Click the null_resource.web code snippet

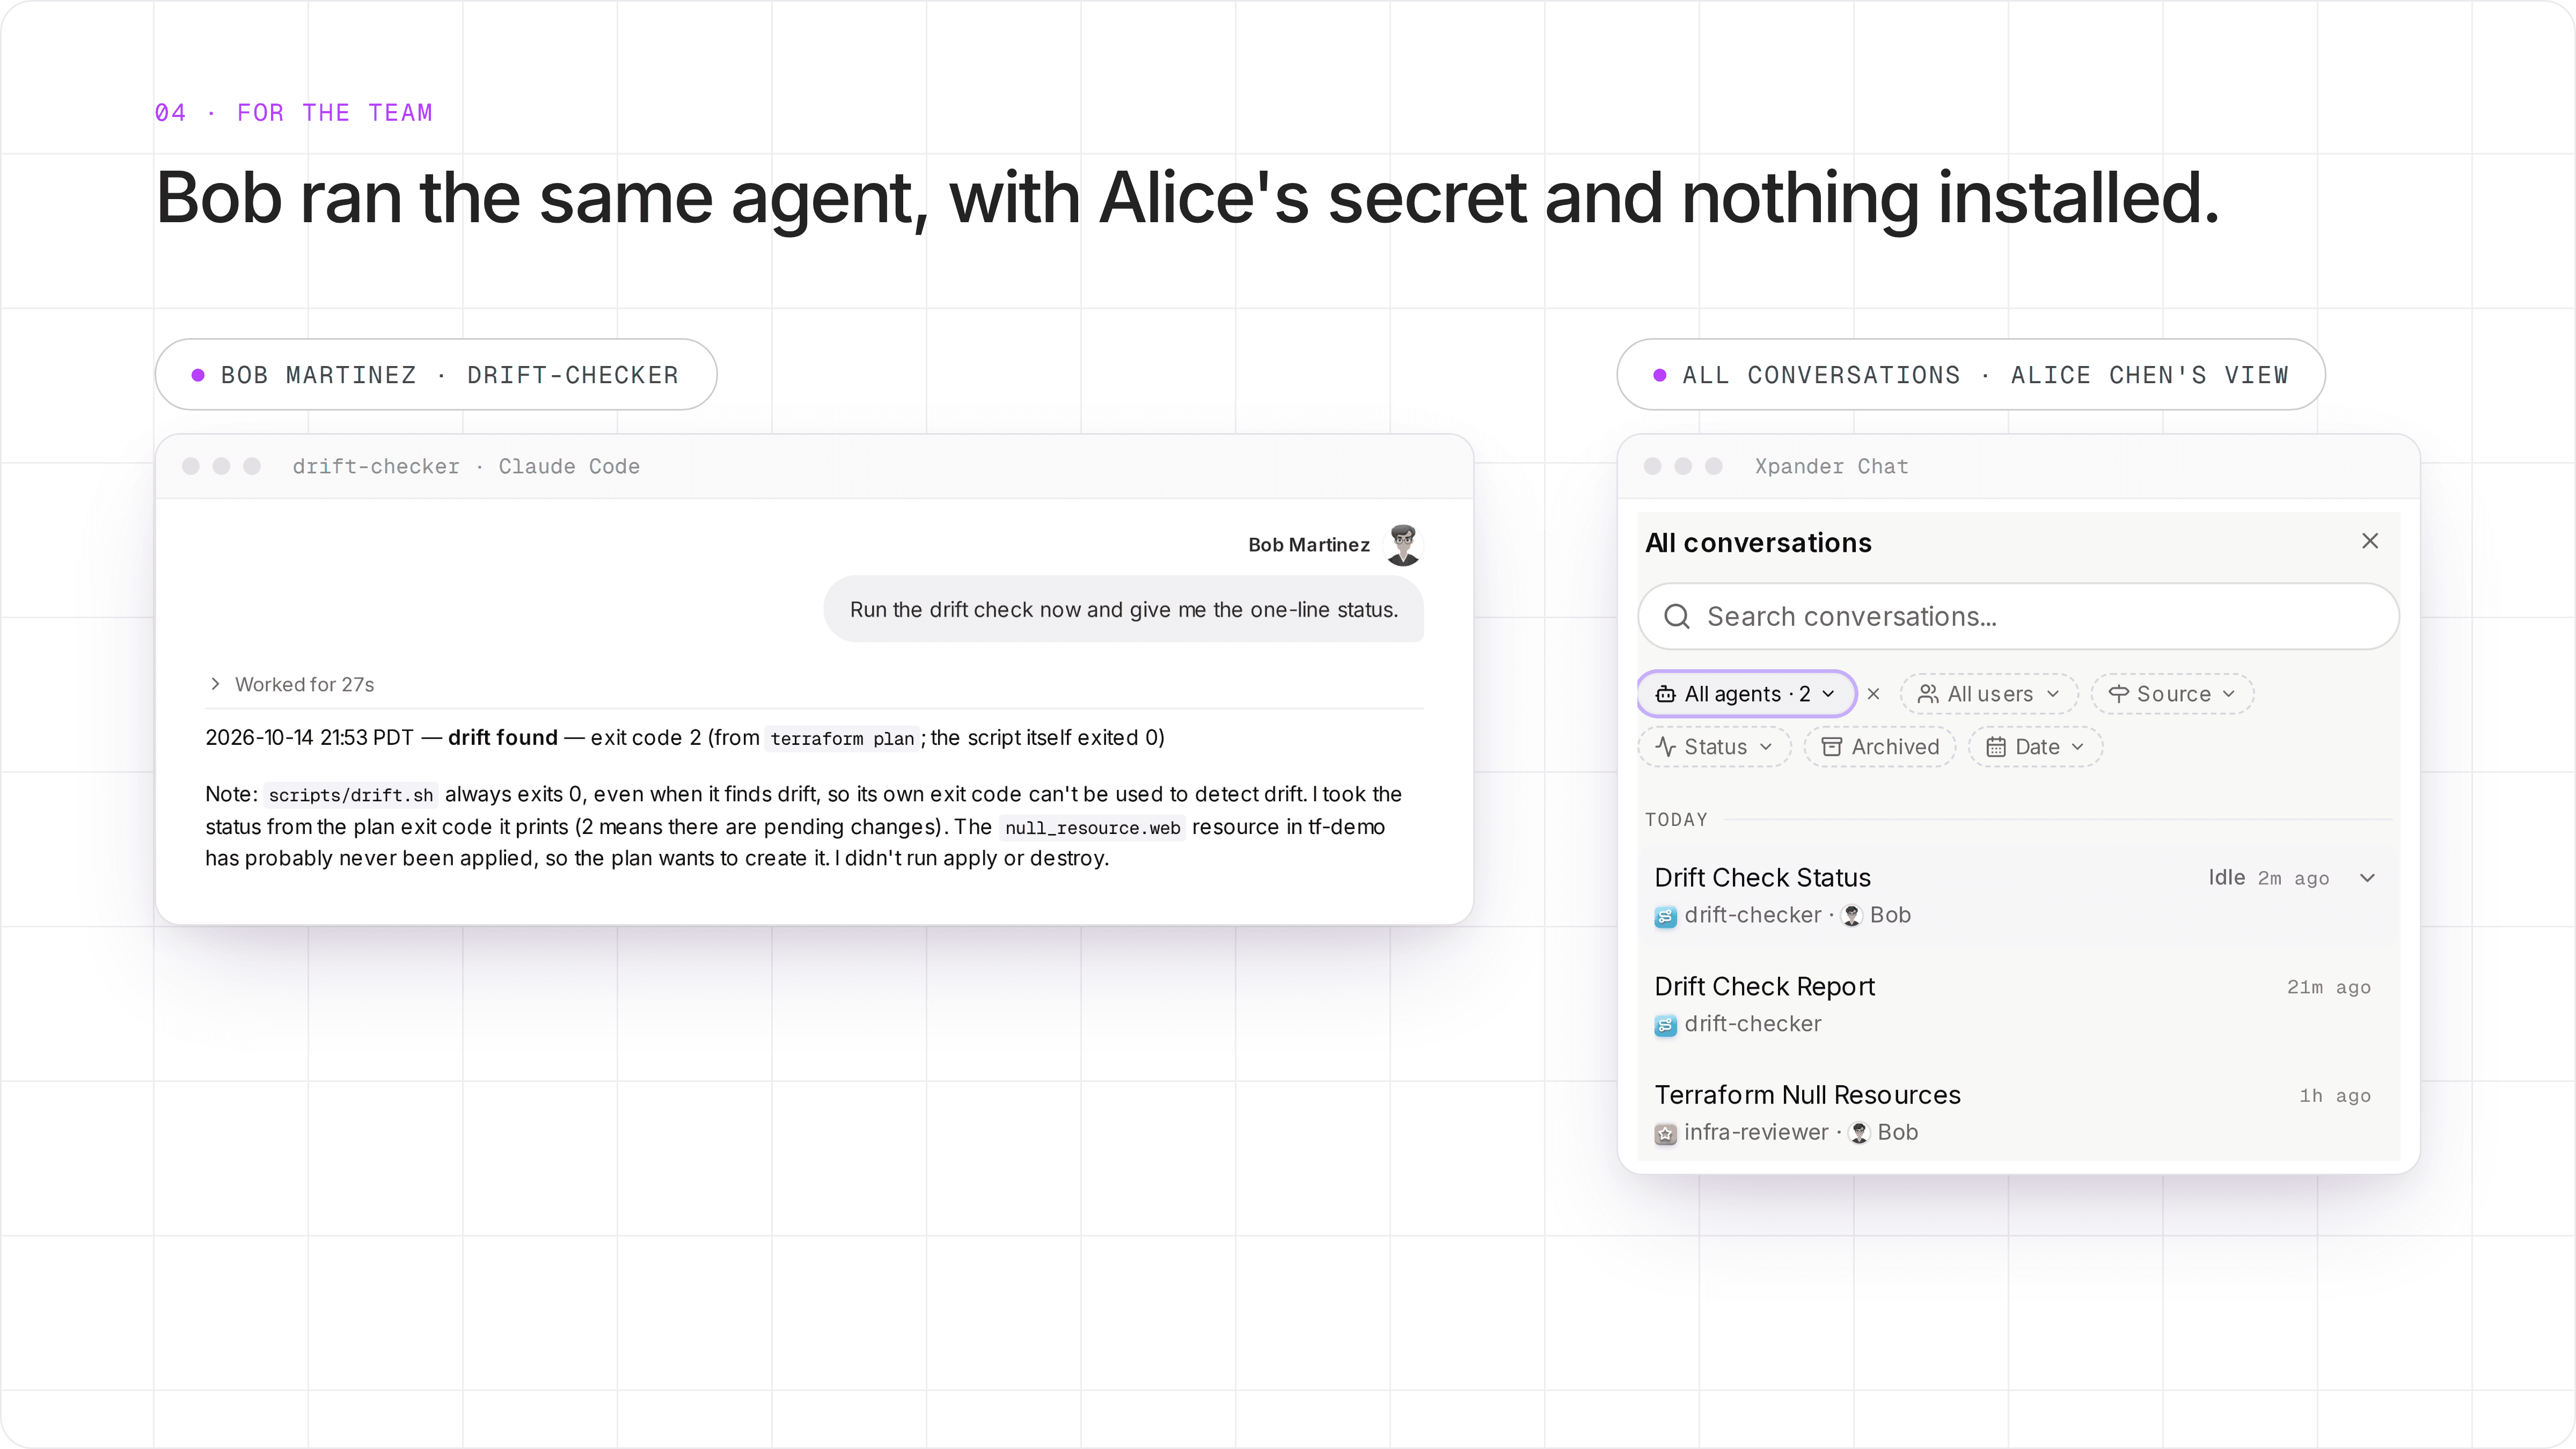click(1092, 828)
